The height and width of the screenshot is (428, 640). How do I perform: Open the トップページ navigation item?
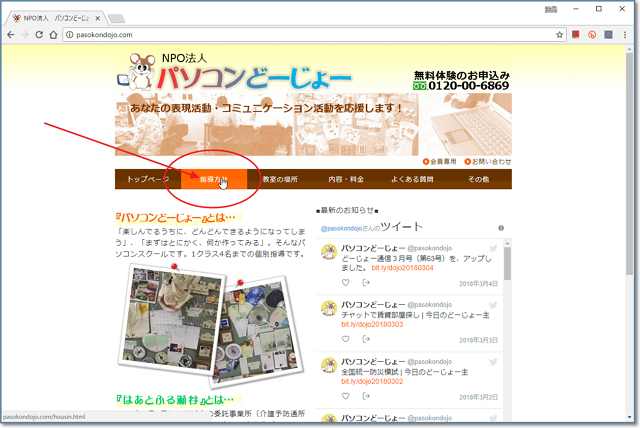click(x=148, y=179)
